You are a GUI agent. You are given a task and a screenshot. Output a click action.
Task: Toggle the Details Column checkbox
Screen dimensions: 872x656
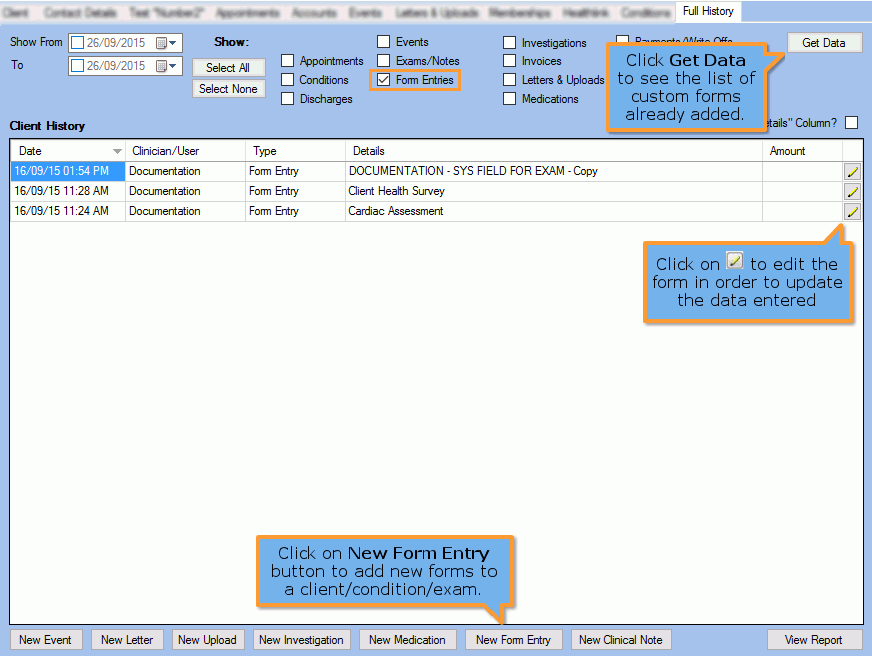851,122
